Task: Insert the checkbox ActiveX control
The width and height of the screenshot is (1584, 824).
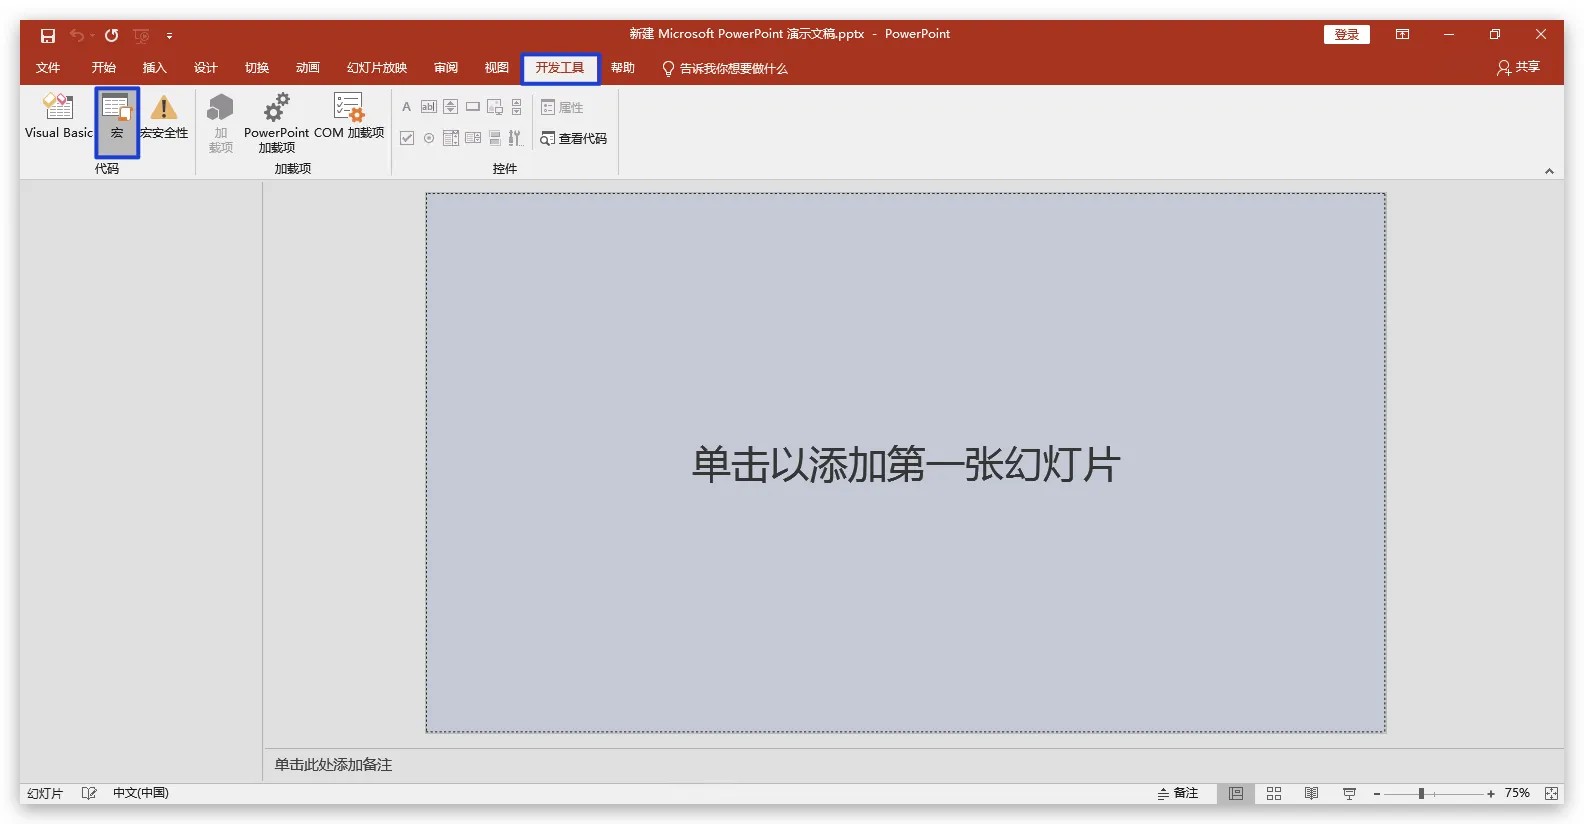Action: tap(407, 138)
